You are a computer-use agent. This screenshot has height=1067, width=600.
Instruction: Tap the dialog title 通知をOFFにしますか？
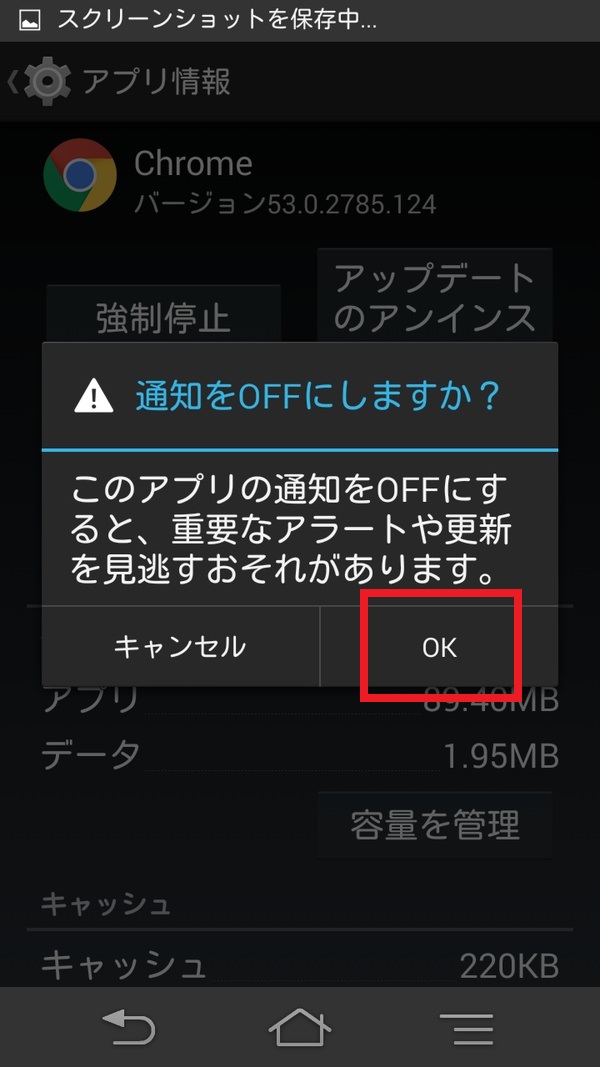tap(318, 396)
